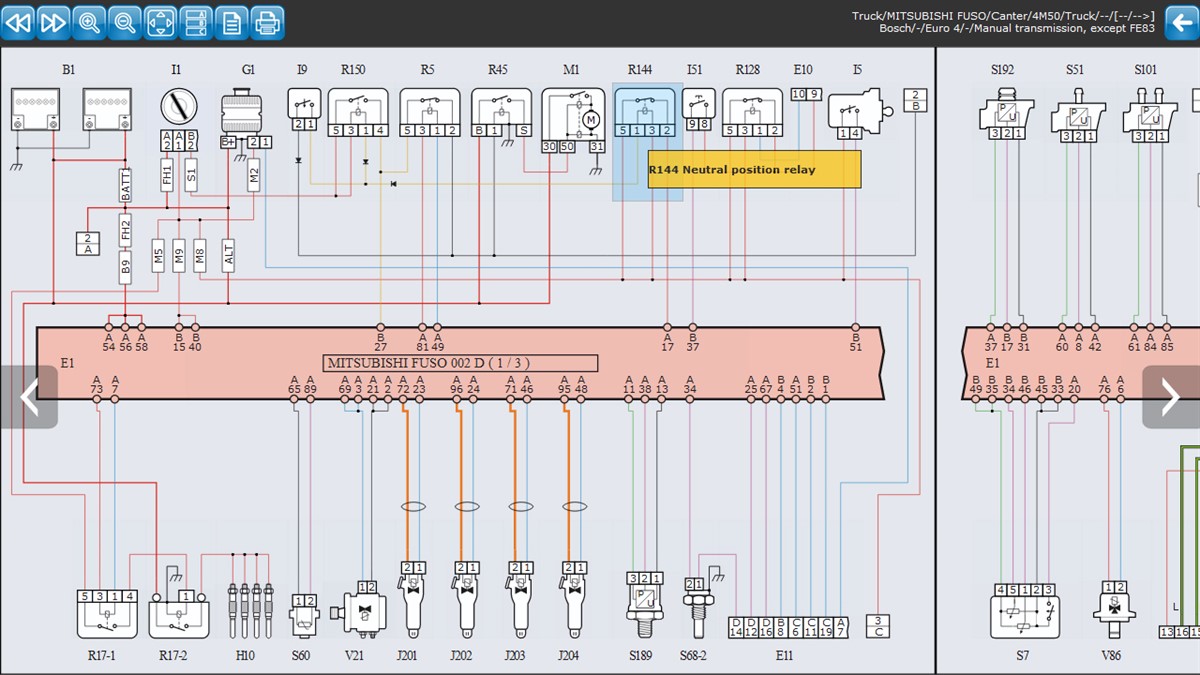Click the E11 connector pin block
Screen dimensions: 1200x675
coord(788,627)
